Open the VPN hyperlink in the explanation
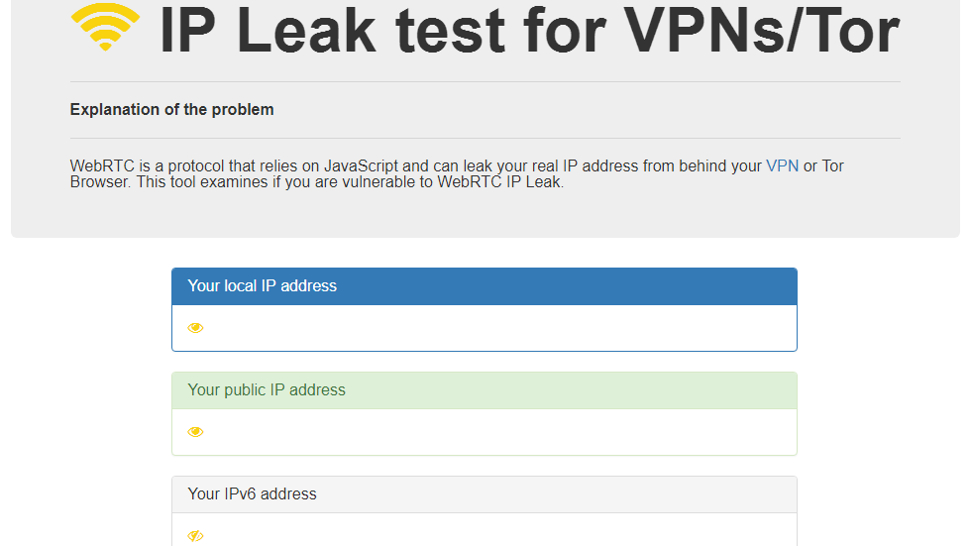Image resolution: width=970 pixels, height=546 pixels. coord(782,166)
